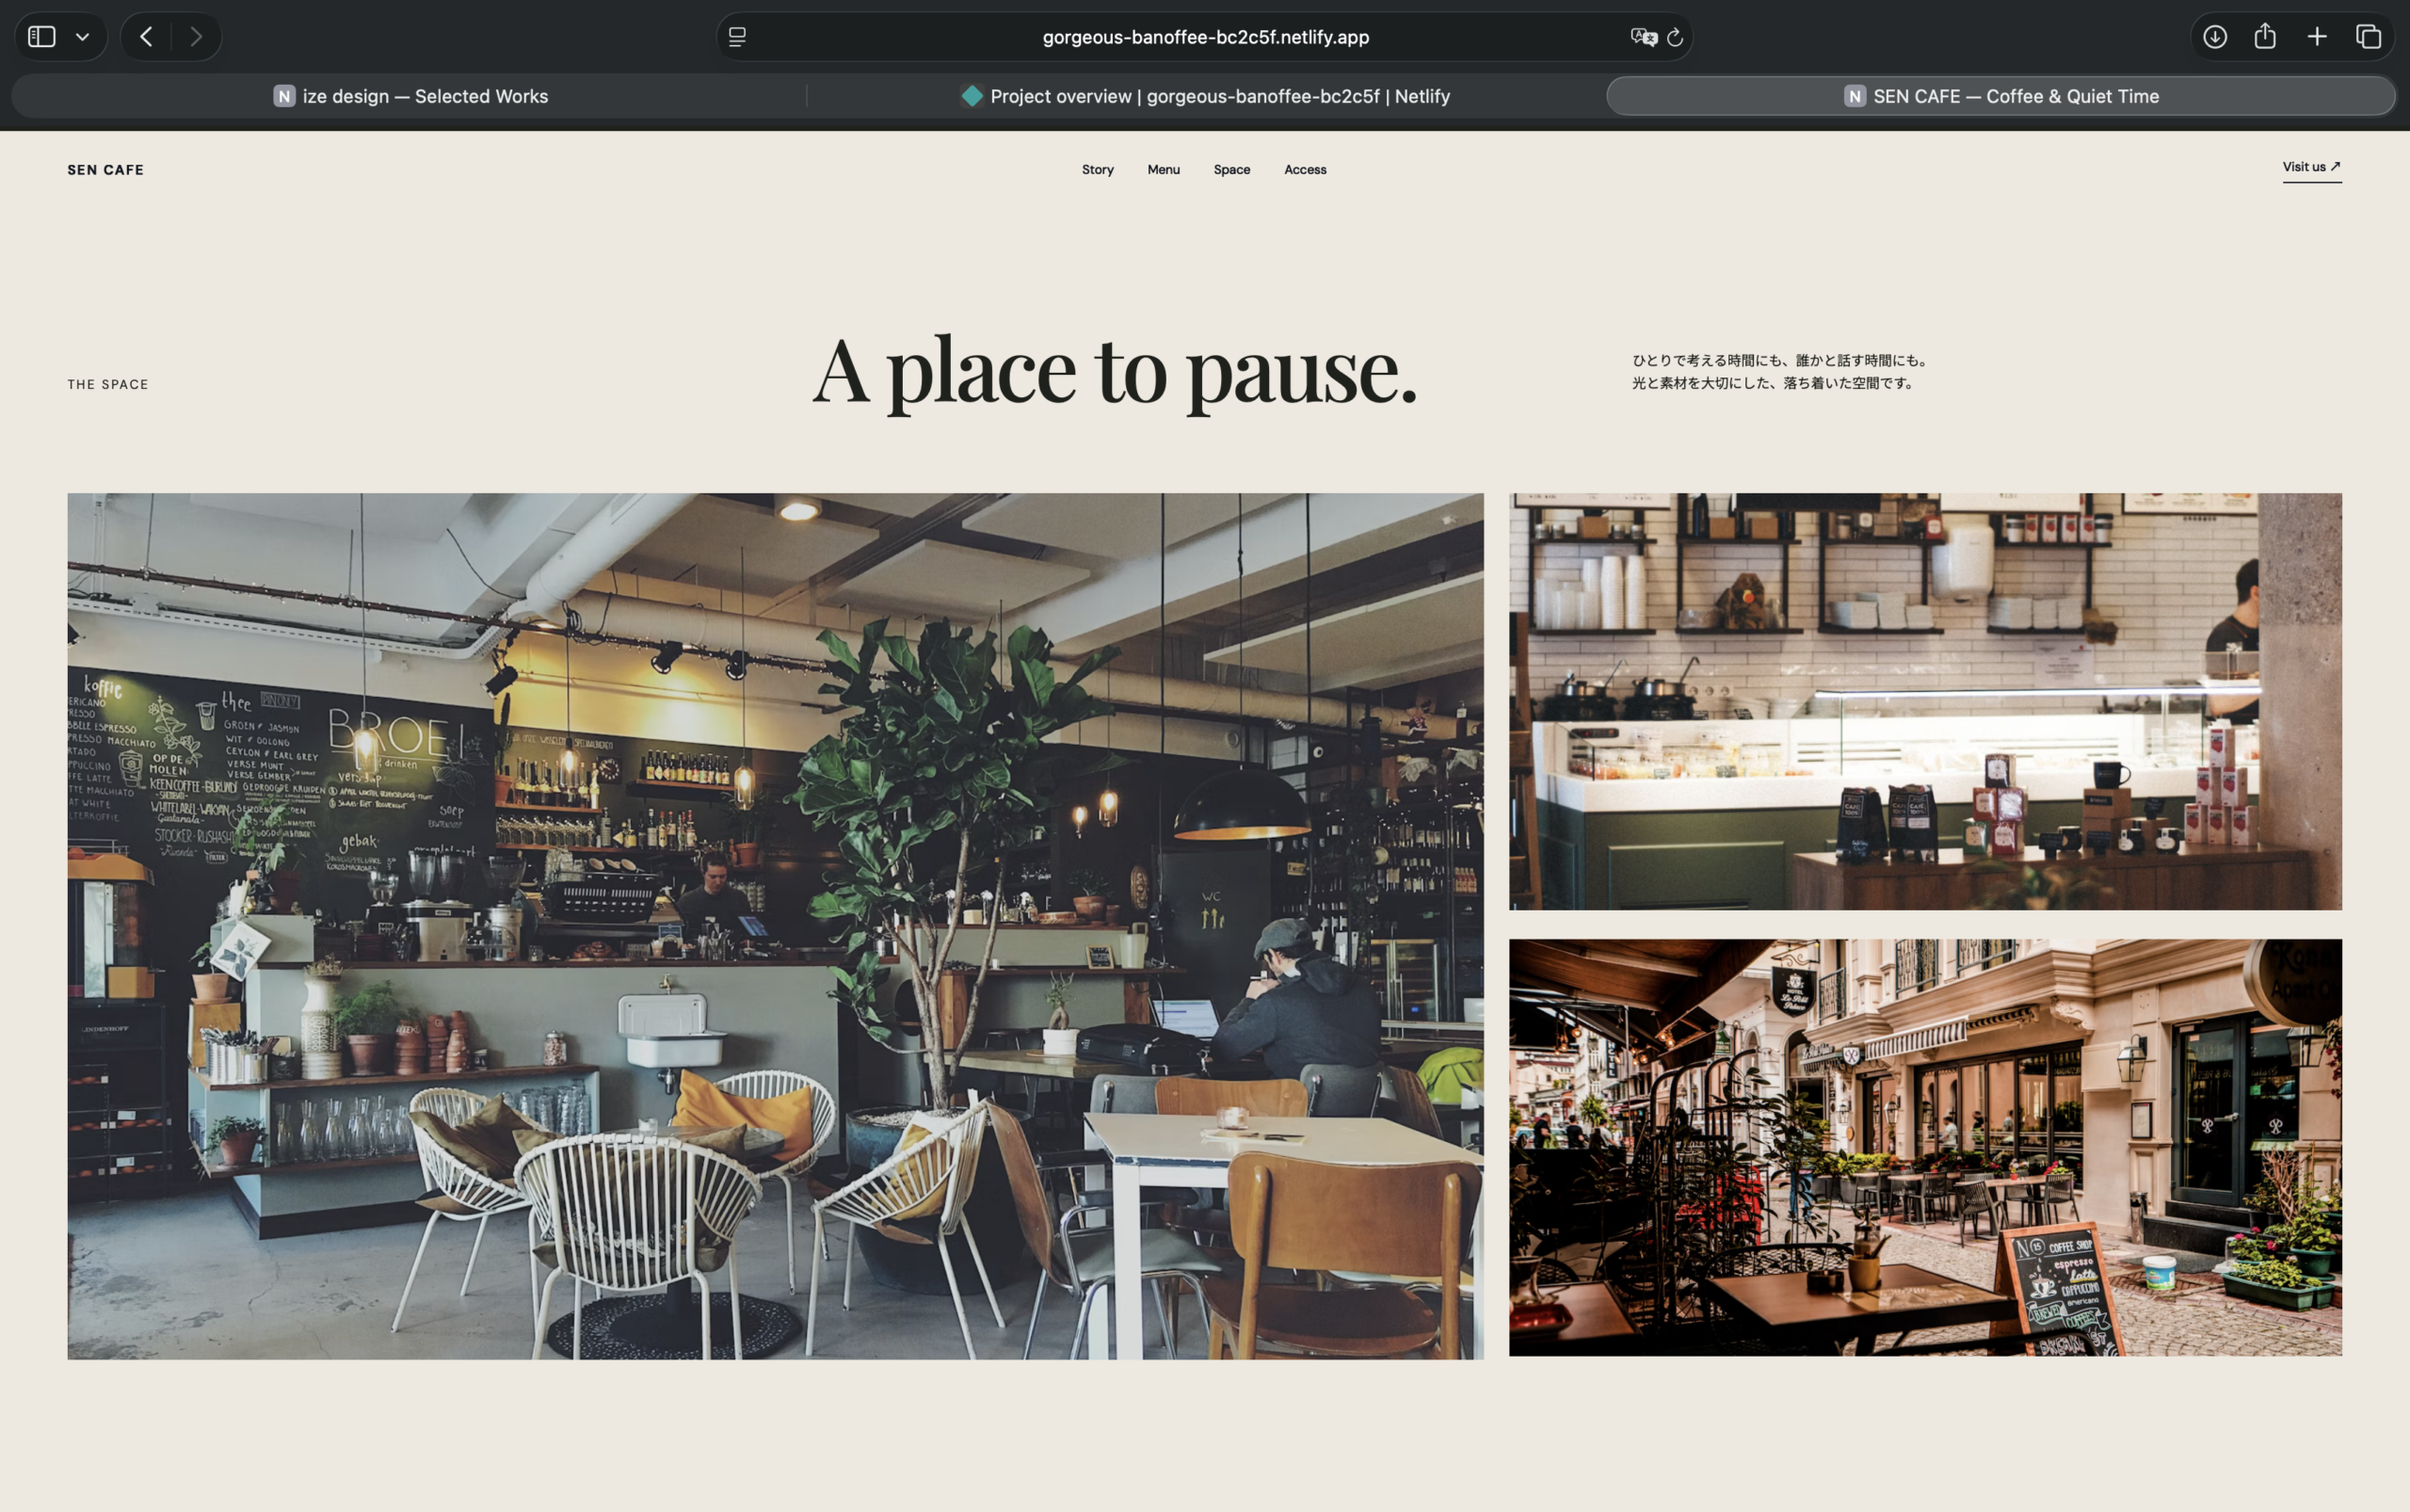Screen dimensions: 2410x1512
Task: Click the THE SPACE section label
Action: tap(108, 384)
